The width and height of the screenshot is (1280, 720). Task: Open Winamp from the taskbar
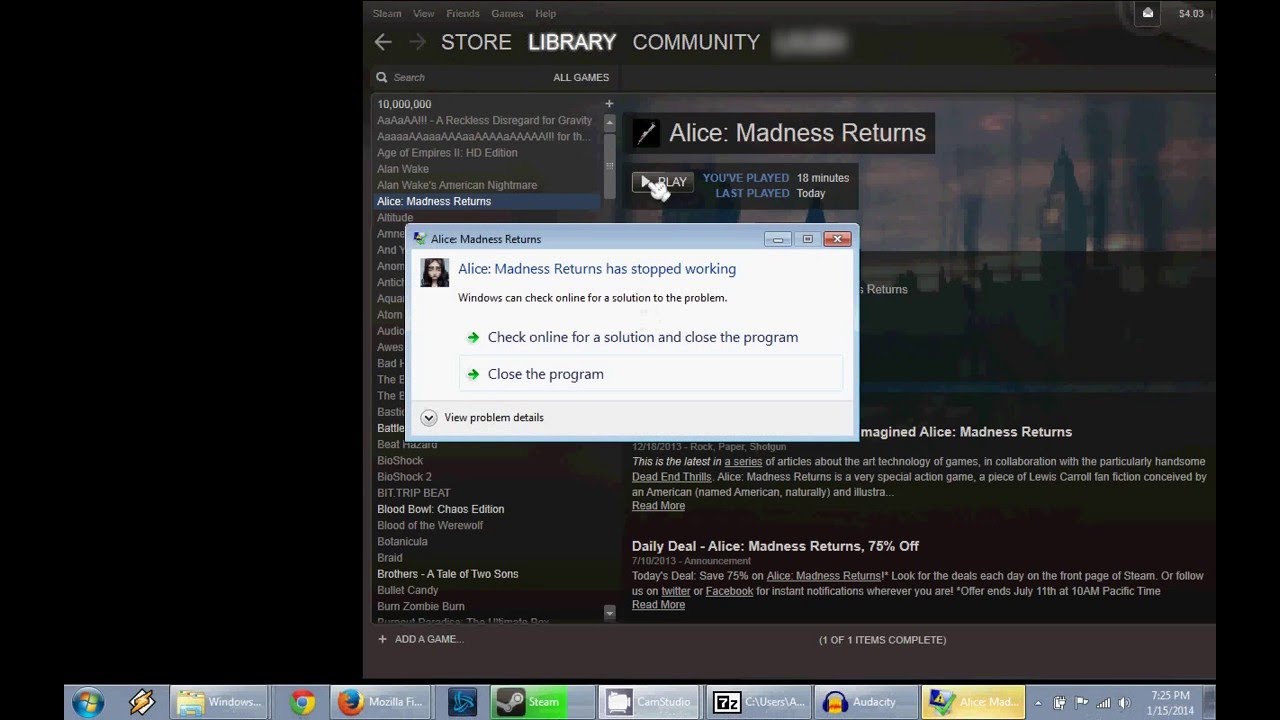[142, 702]
